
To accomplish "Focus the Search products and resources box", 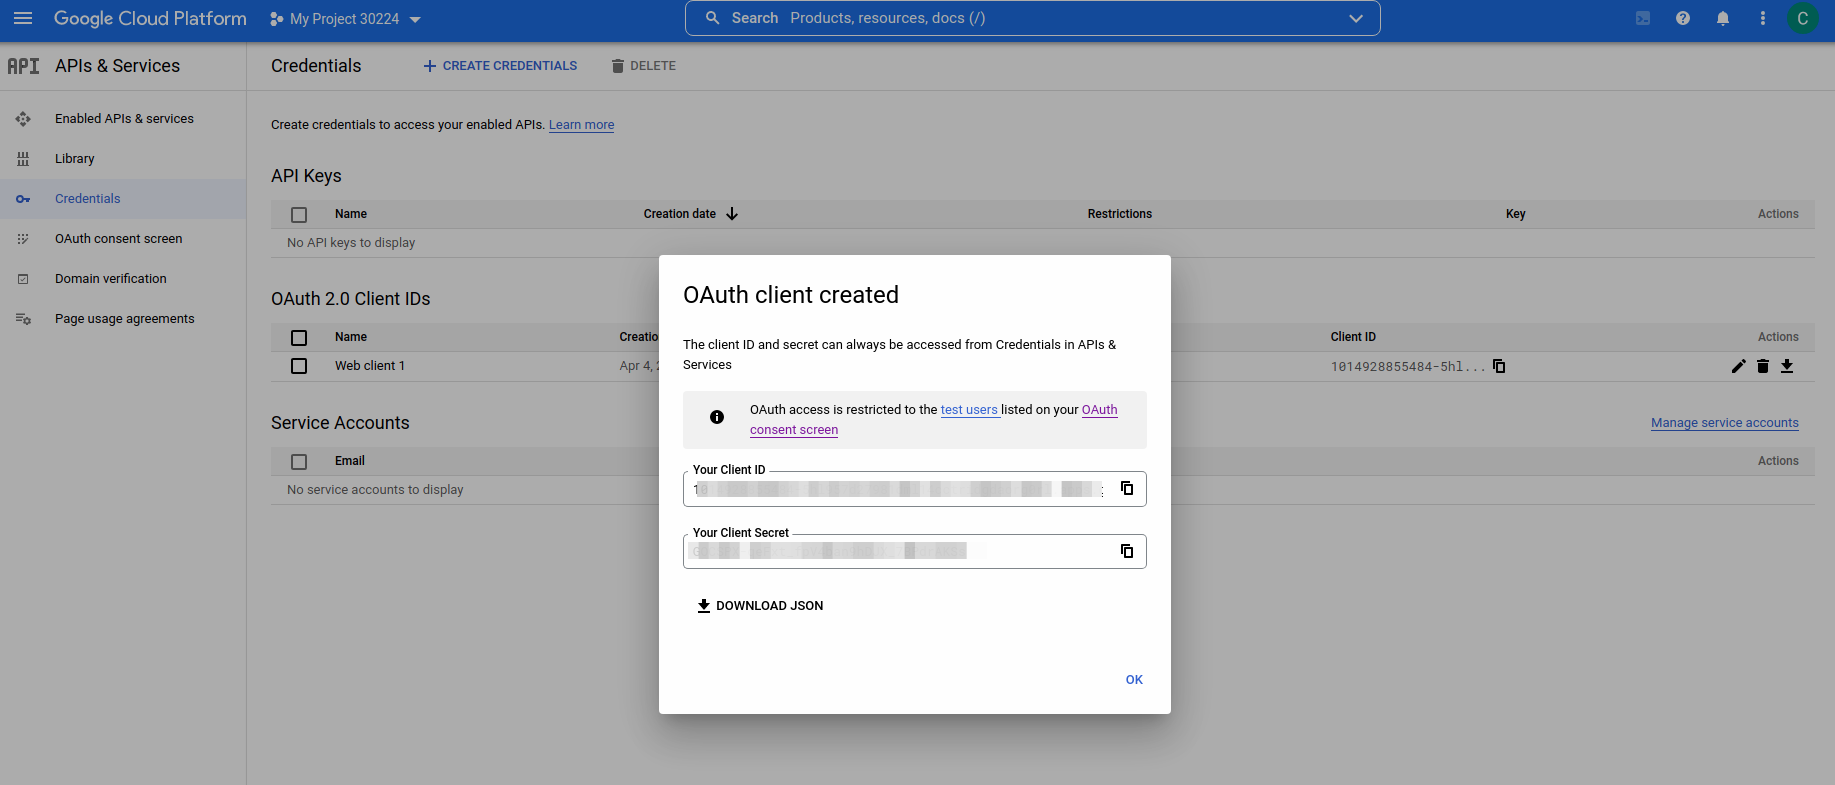I will tap(1032, 18).
